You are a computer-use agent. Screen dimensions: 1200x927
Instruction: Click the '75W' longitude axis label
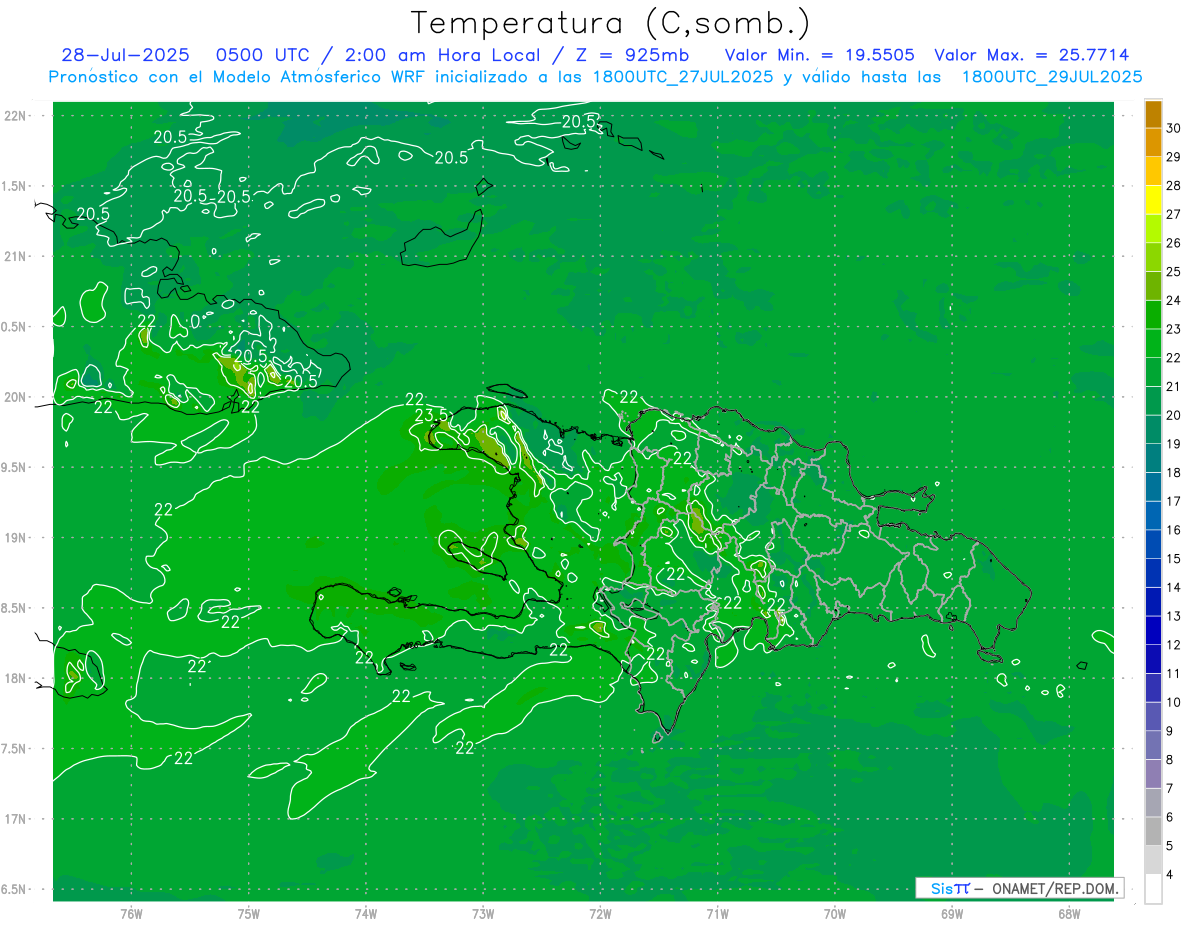(248, 913)
